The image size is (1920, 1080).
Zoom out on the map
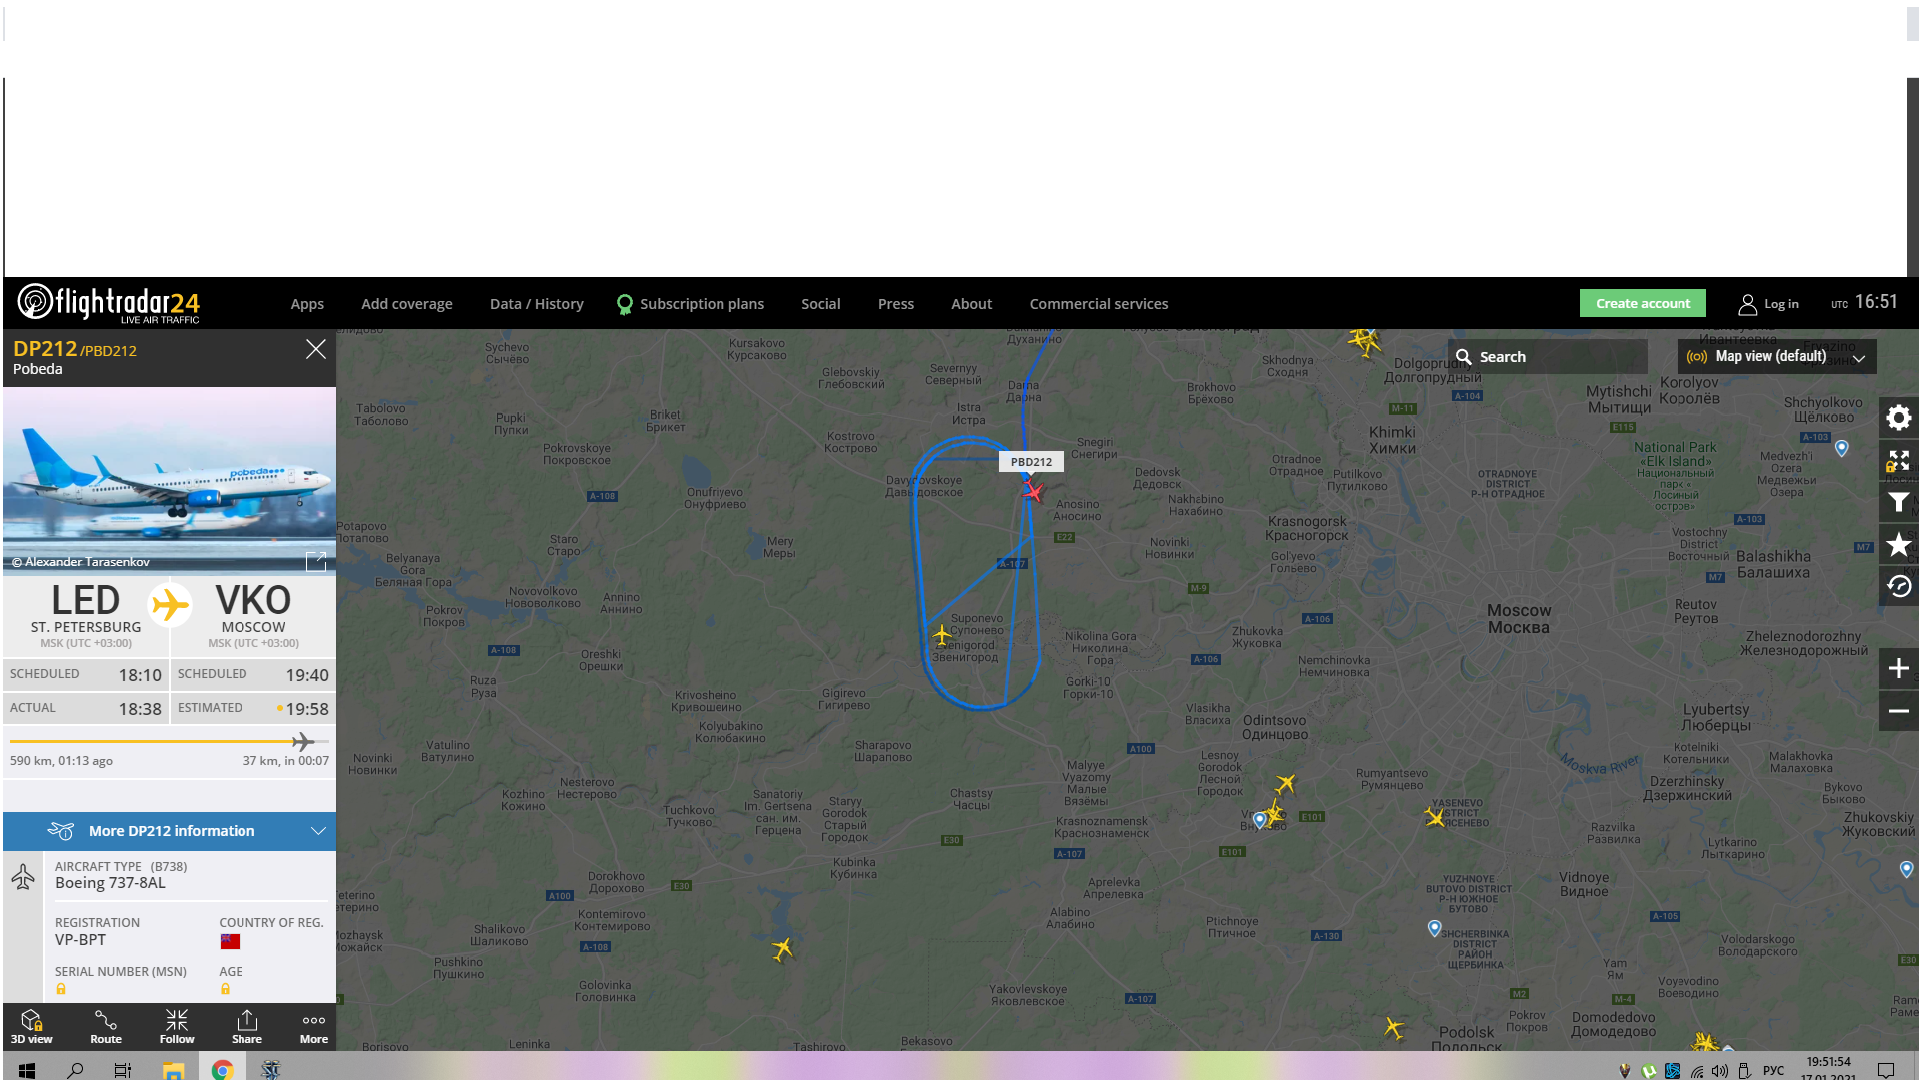pos(1898,711)
